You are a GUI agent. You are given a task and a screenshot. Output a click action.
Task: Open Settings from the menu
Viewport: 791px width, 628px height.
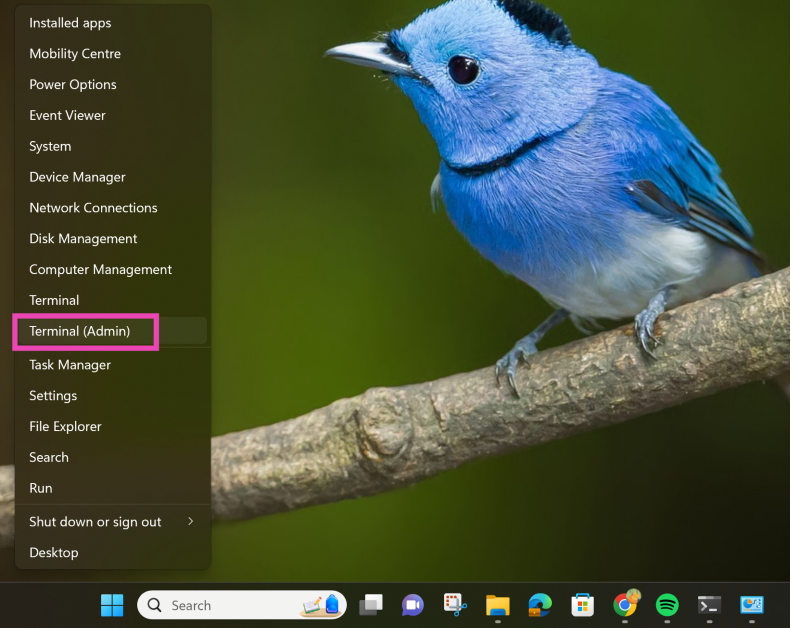113,395
